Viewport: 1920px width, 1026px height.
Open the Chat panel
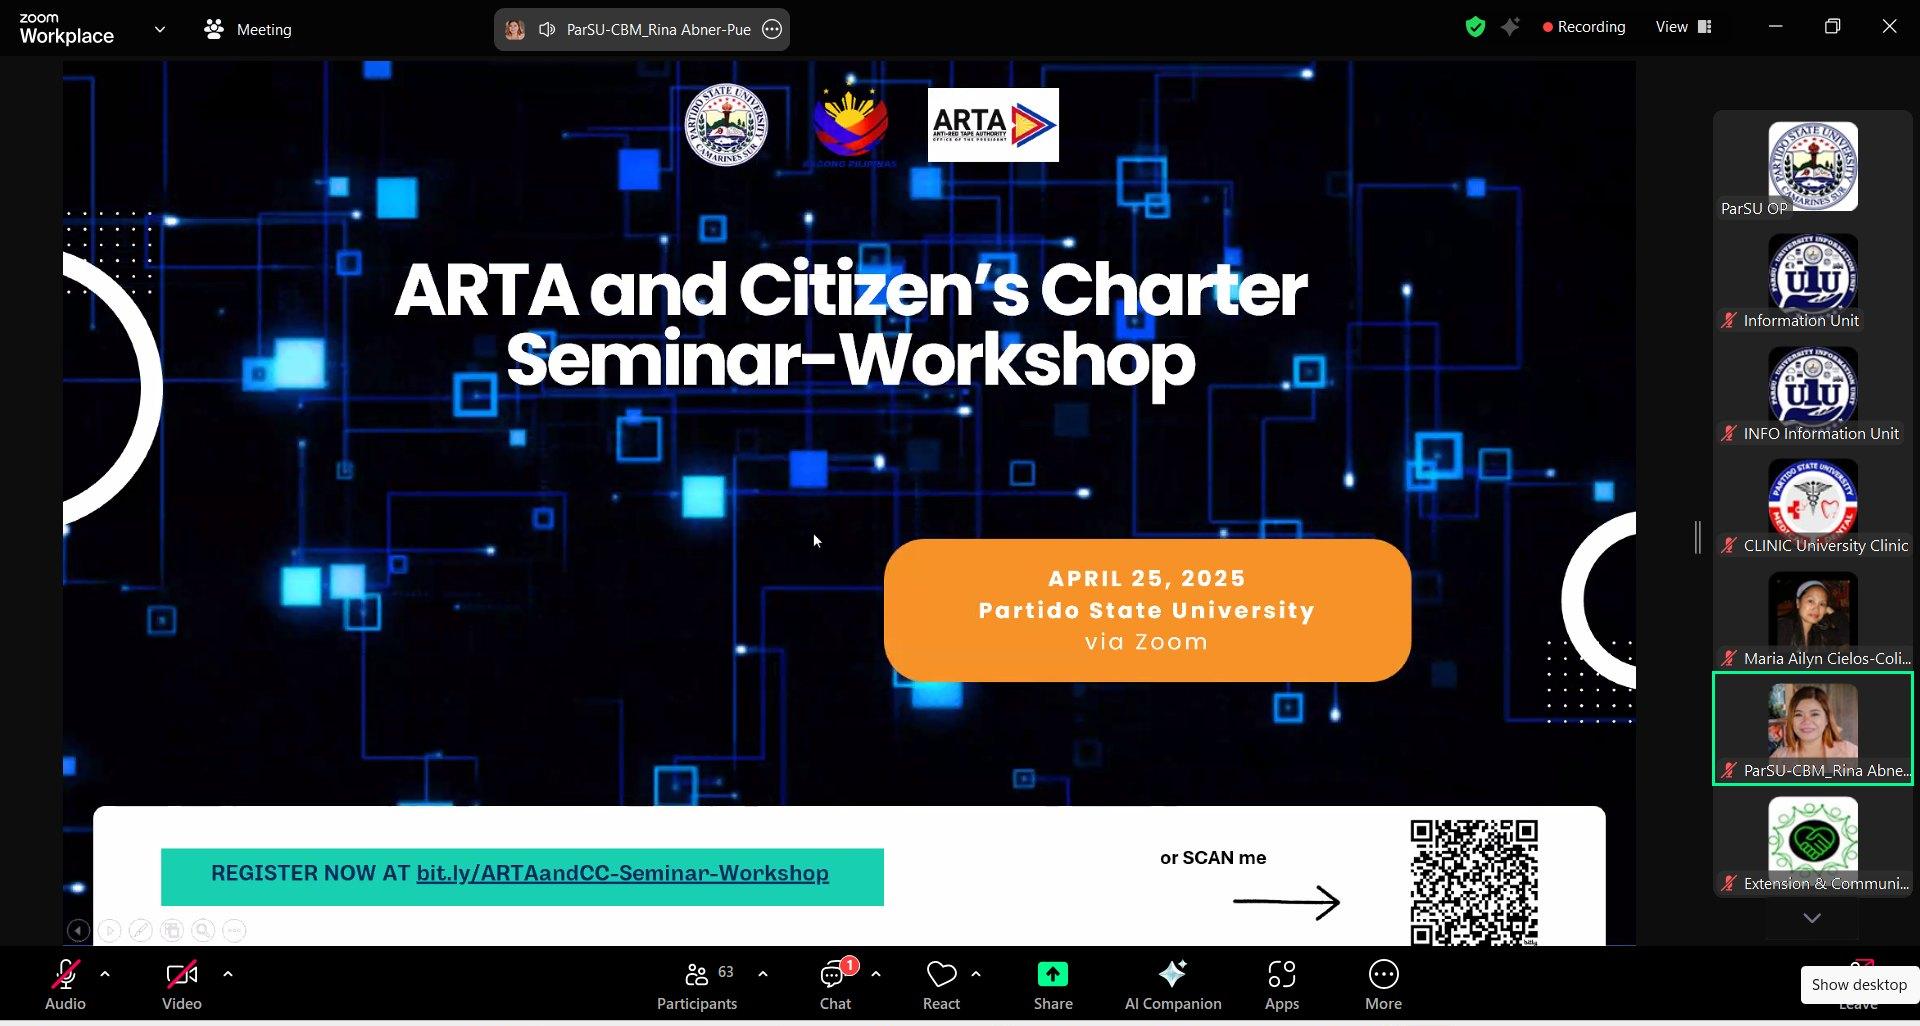click(x=835, y=986)
